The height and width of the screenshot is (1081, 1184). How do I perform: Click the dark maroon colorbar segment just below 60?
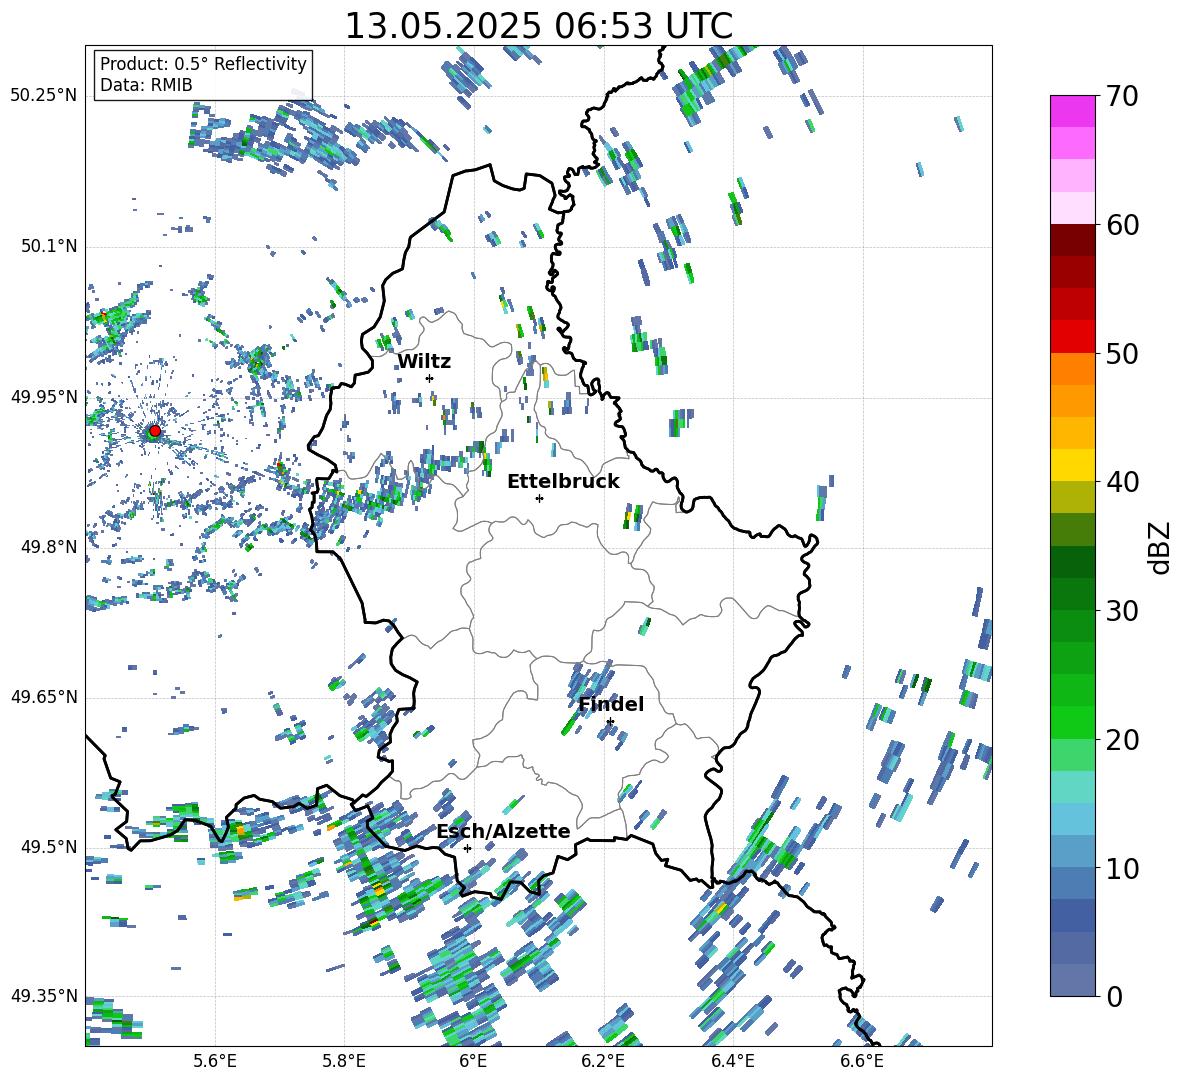(1073, 240)
